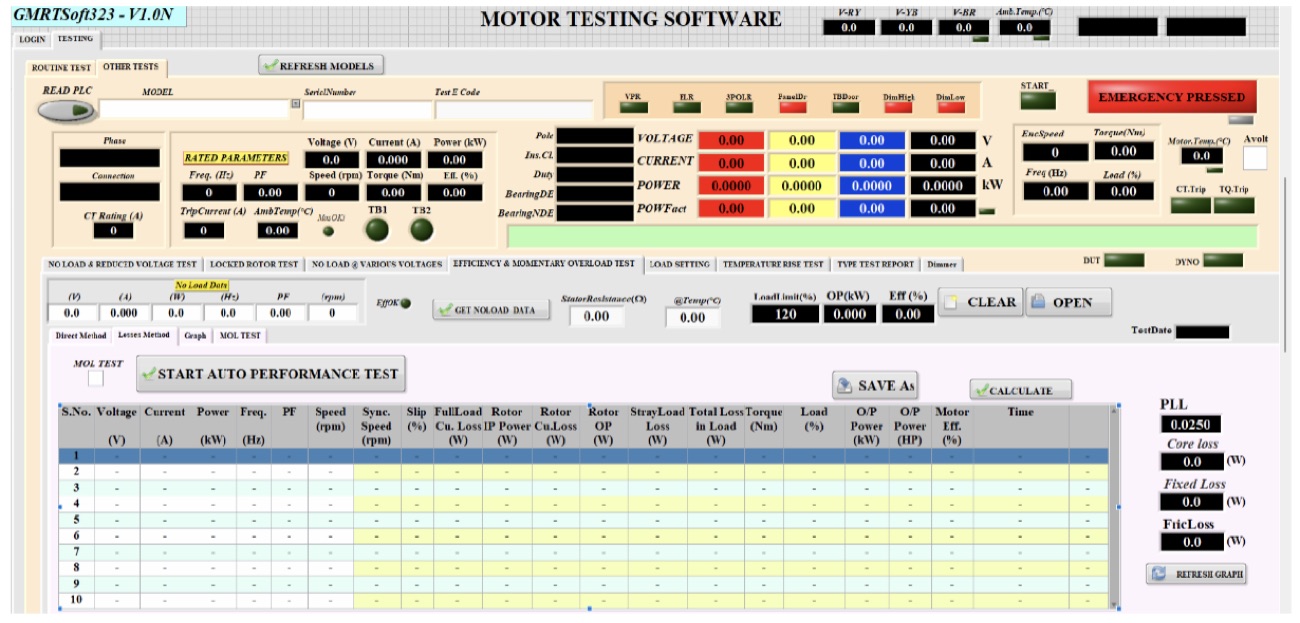This screenshot has height=623, width=1300.
Task: Click the PanelDr red indicator
Action: point(792,107)
